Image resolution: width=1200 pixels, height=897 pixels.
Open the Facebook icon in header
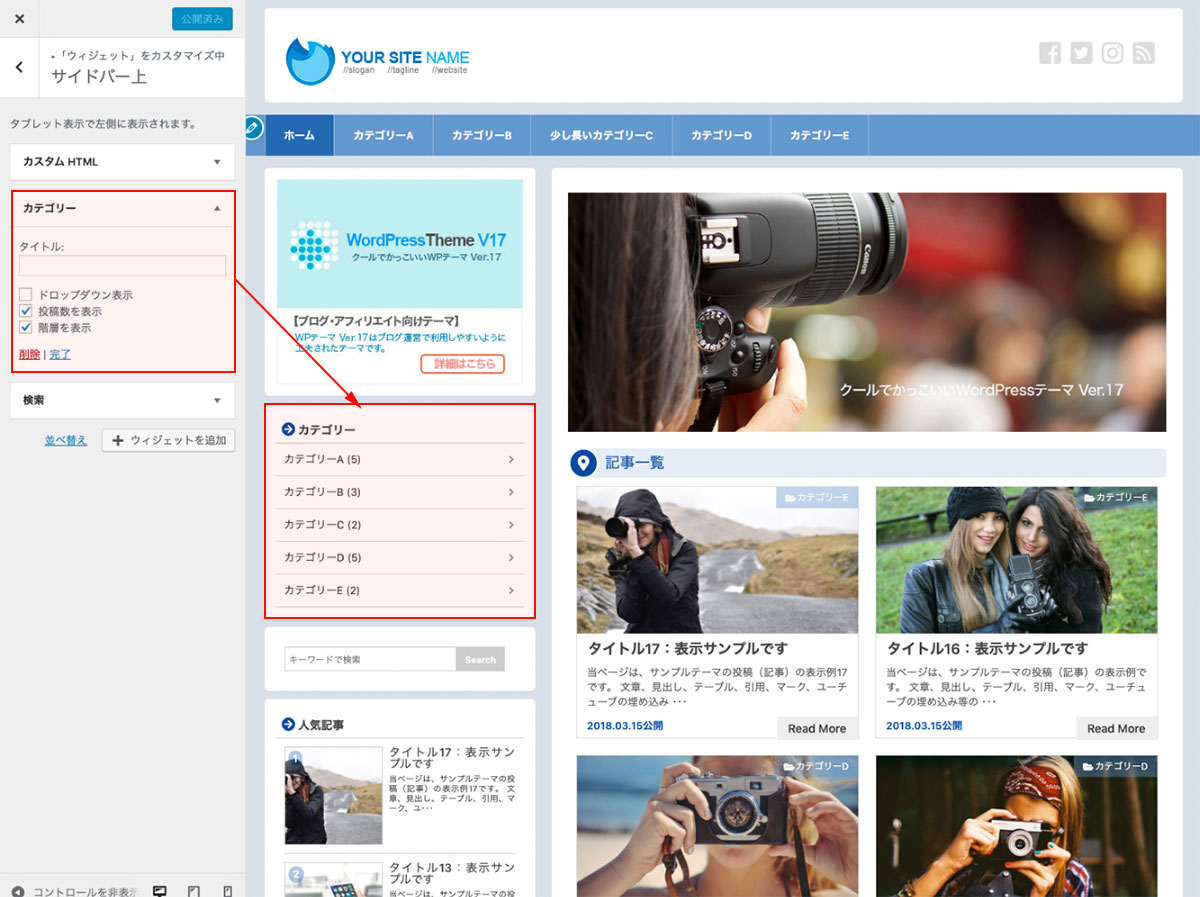(1050, 53)
